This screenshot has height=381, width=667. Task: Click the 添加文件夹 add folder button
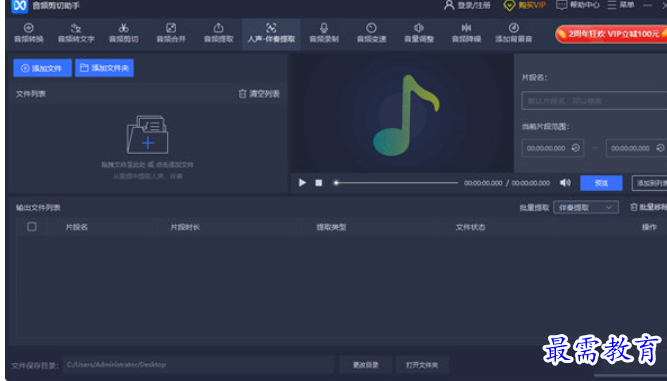(104, 68)
